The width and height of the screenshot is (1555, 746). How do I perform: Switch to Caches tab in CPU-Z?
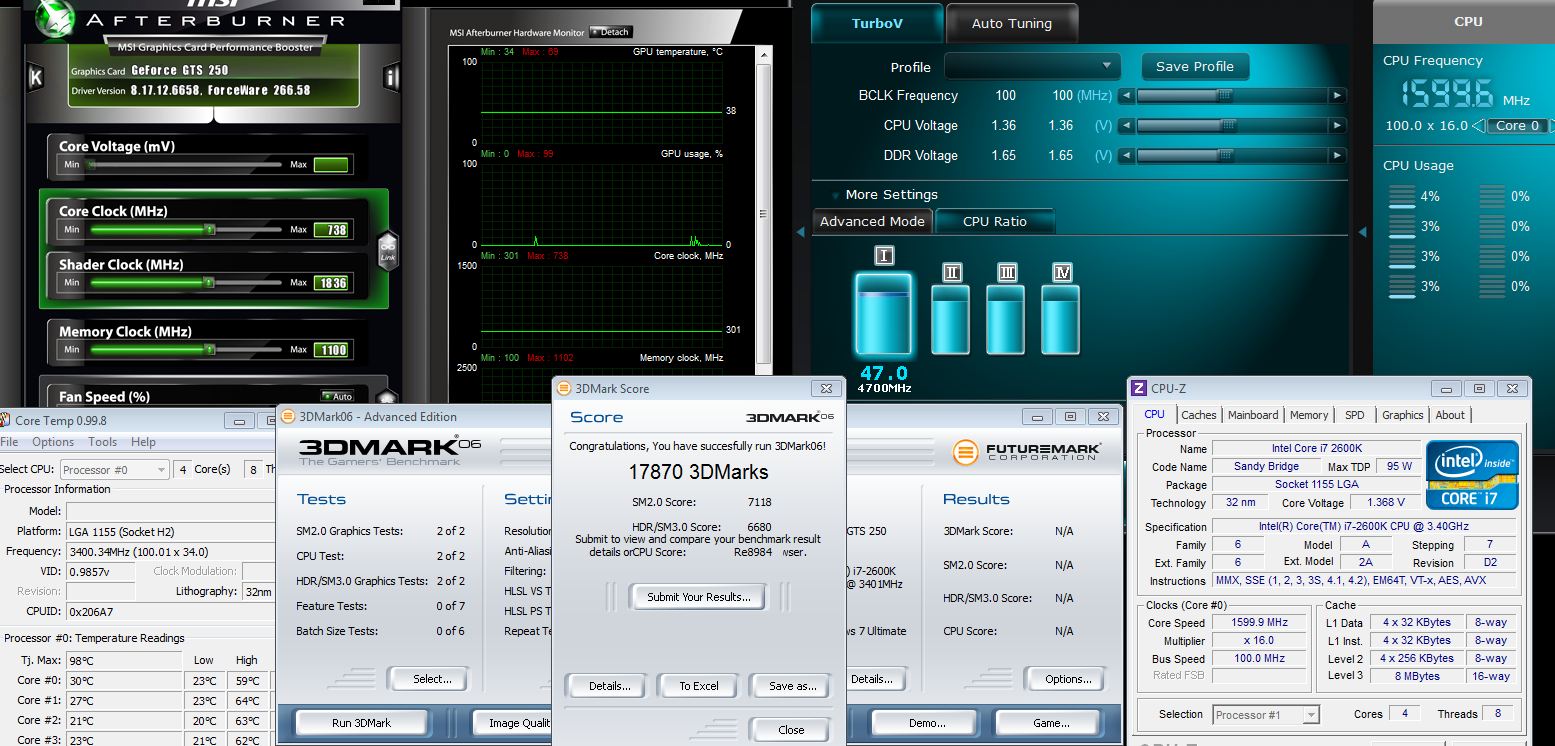click(x=1199, y=415)
